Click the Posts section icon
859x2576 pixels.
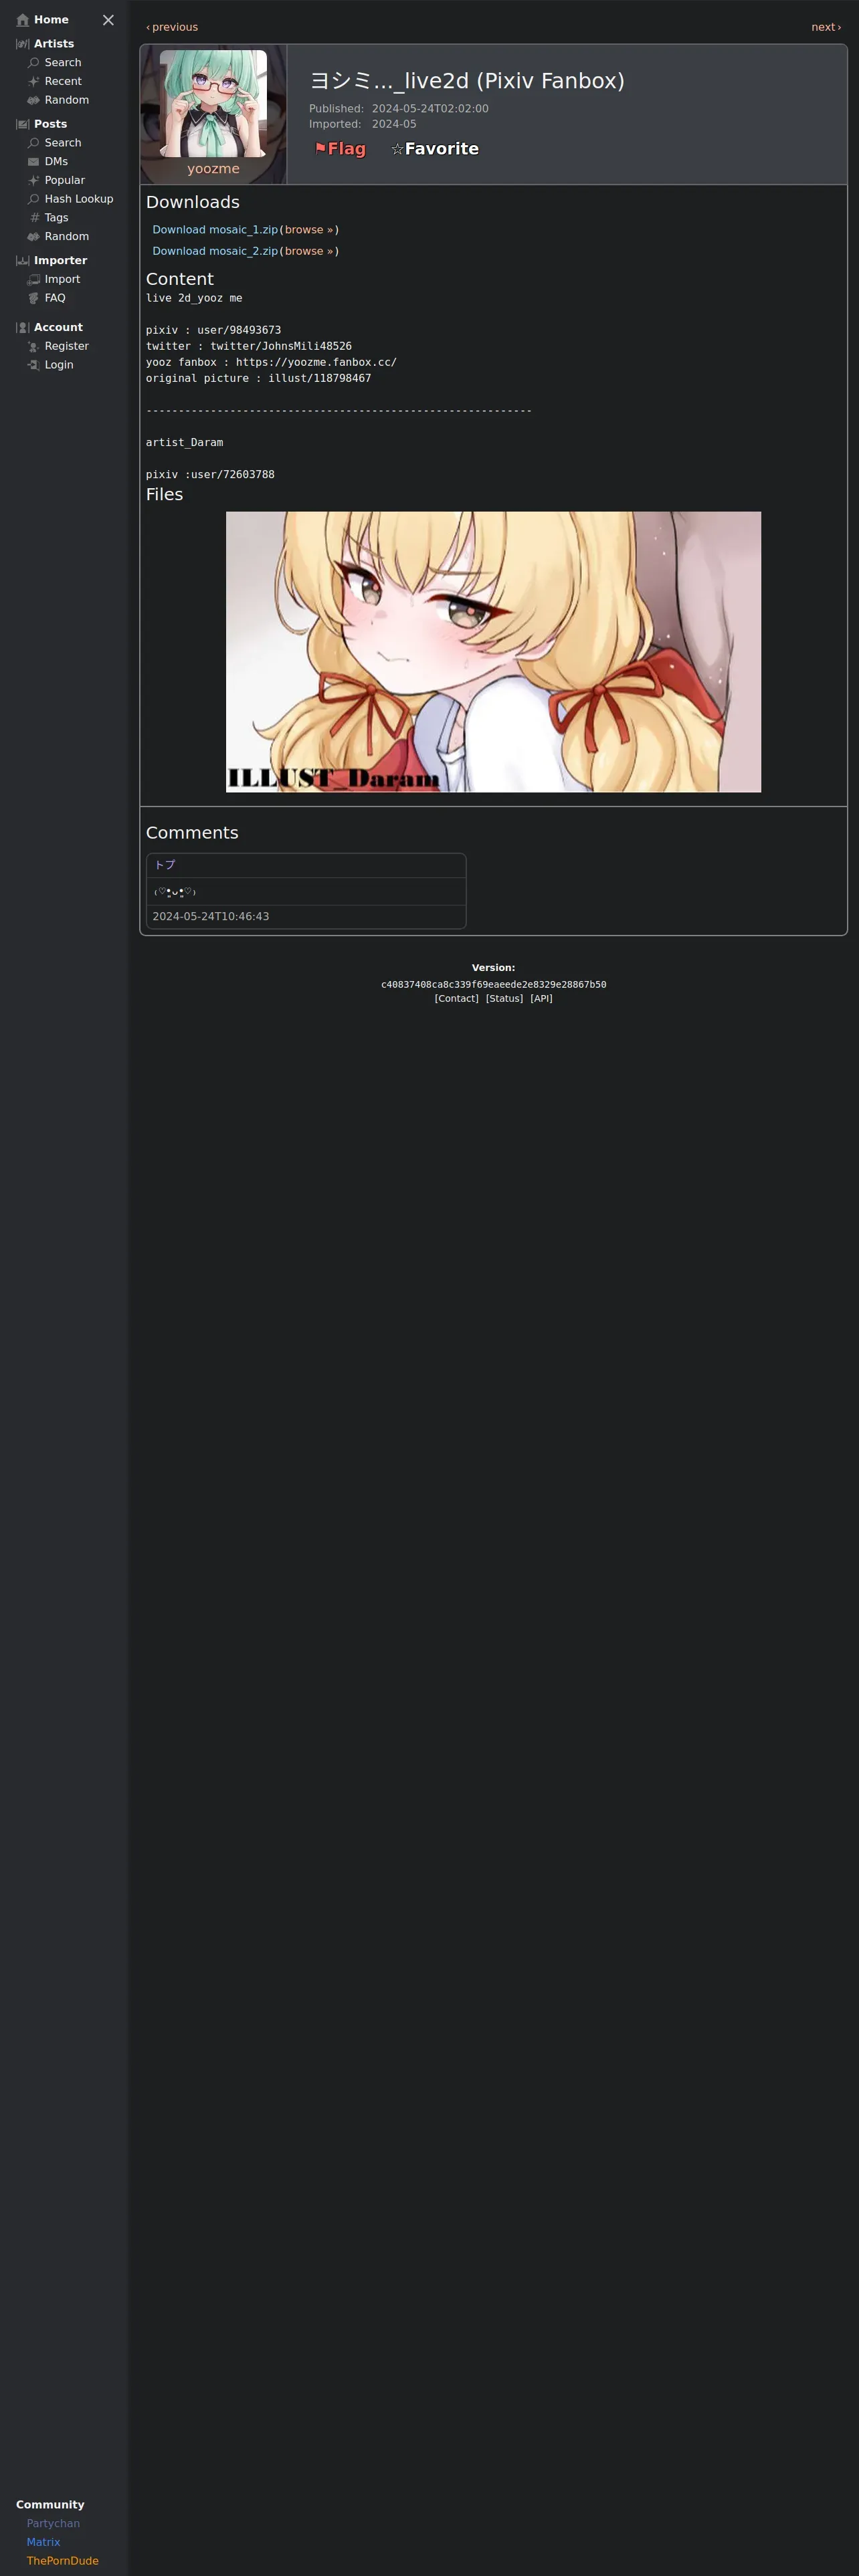[23, 124]
